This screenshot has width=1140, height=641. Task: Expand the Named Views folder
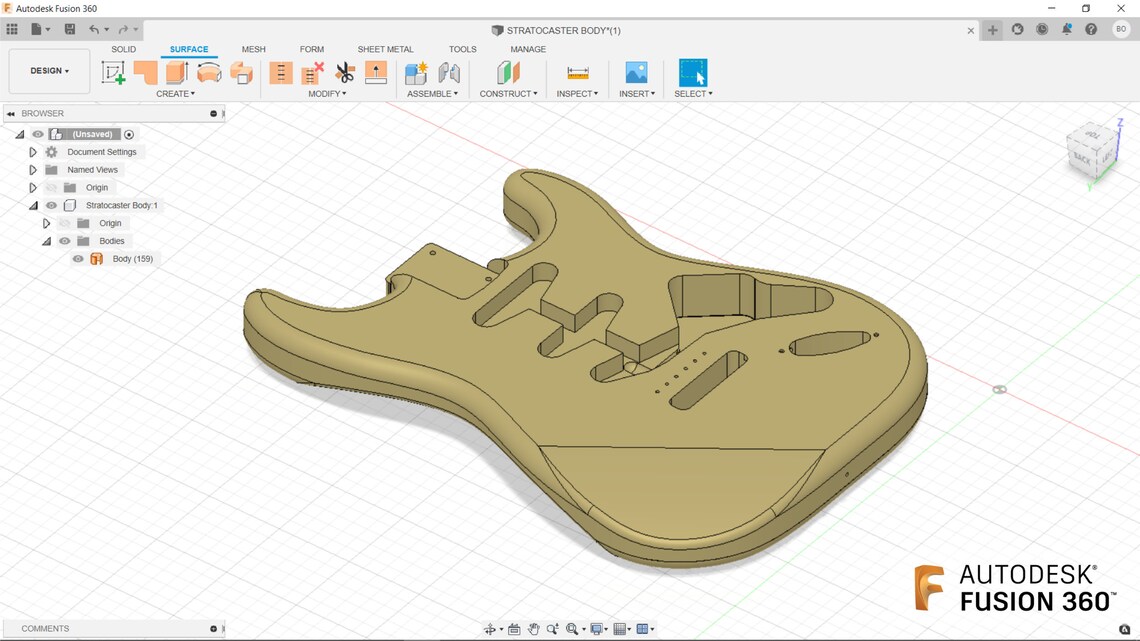[33, 169]
